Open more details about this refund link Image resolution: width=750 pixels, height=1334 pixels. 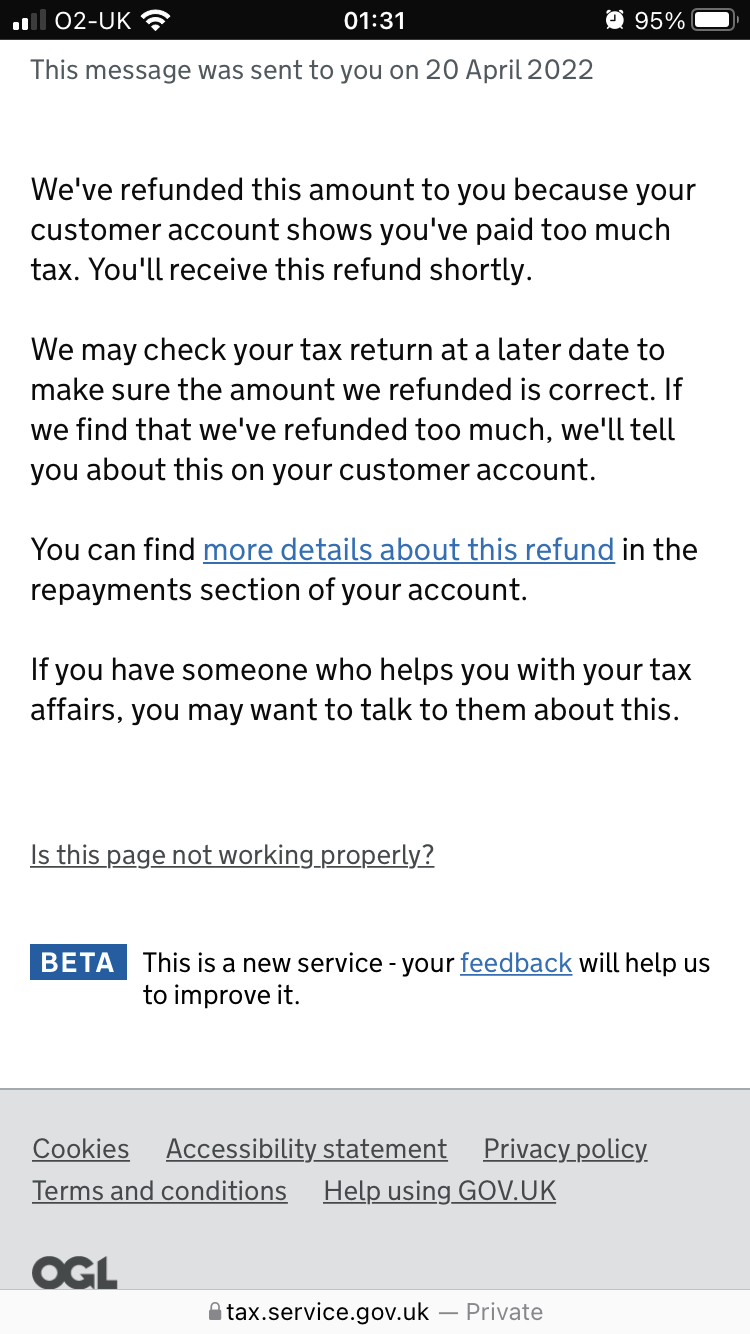(x=409, y=549)
